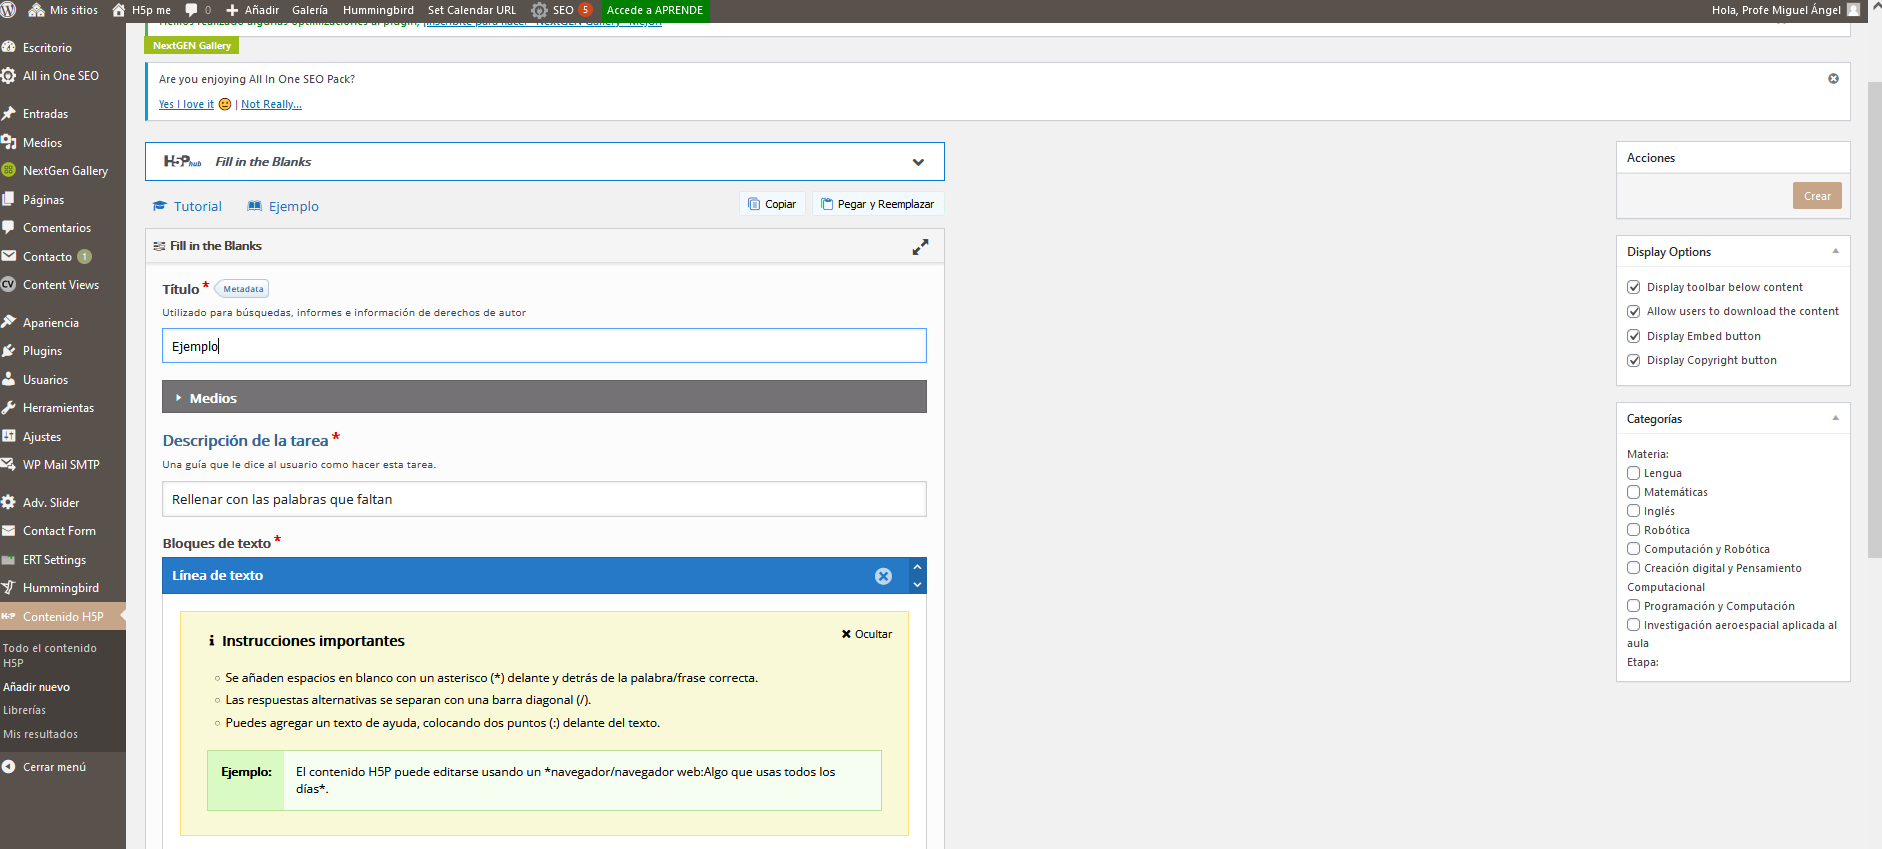Image resolution: width=1882 pixels, height=849 pixels.
Task: Move Línea de texto block down
Action: click(917, 585)
